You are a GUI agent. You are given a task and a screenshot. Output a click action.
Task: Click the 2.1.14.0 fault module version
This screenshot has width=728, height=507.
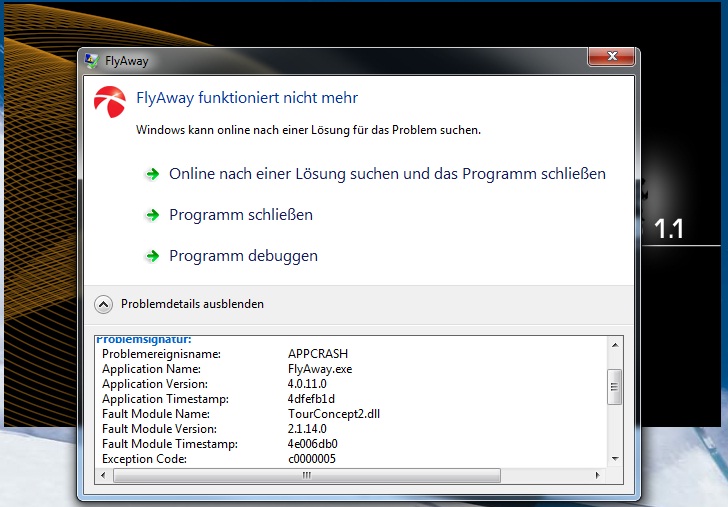307,429
